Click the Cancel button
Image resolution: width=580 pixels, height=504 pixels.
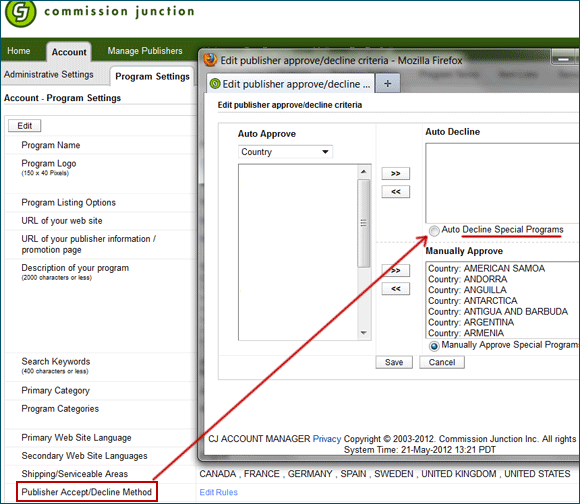[442, 362]
